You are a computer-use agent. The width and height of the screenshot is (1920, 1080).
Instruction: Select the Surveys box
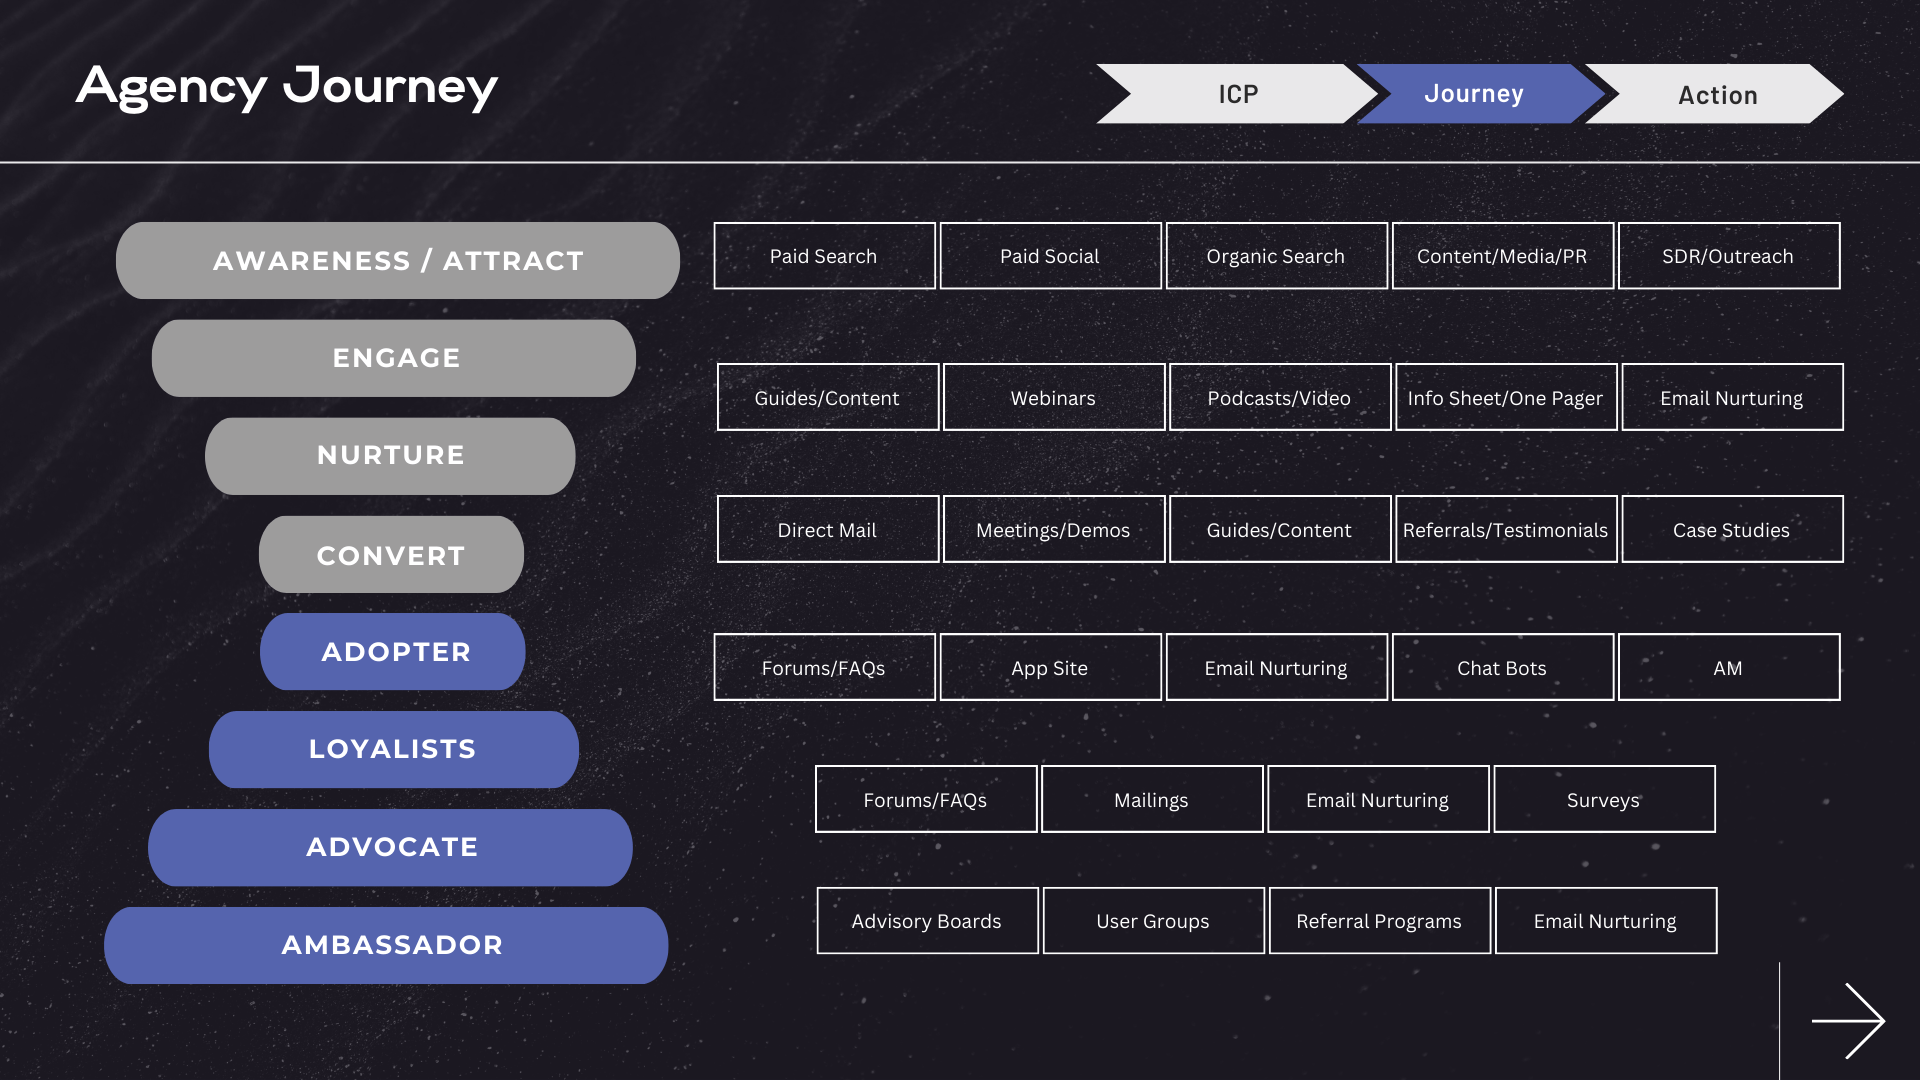point(1604,799)
